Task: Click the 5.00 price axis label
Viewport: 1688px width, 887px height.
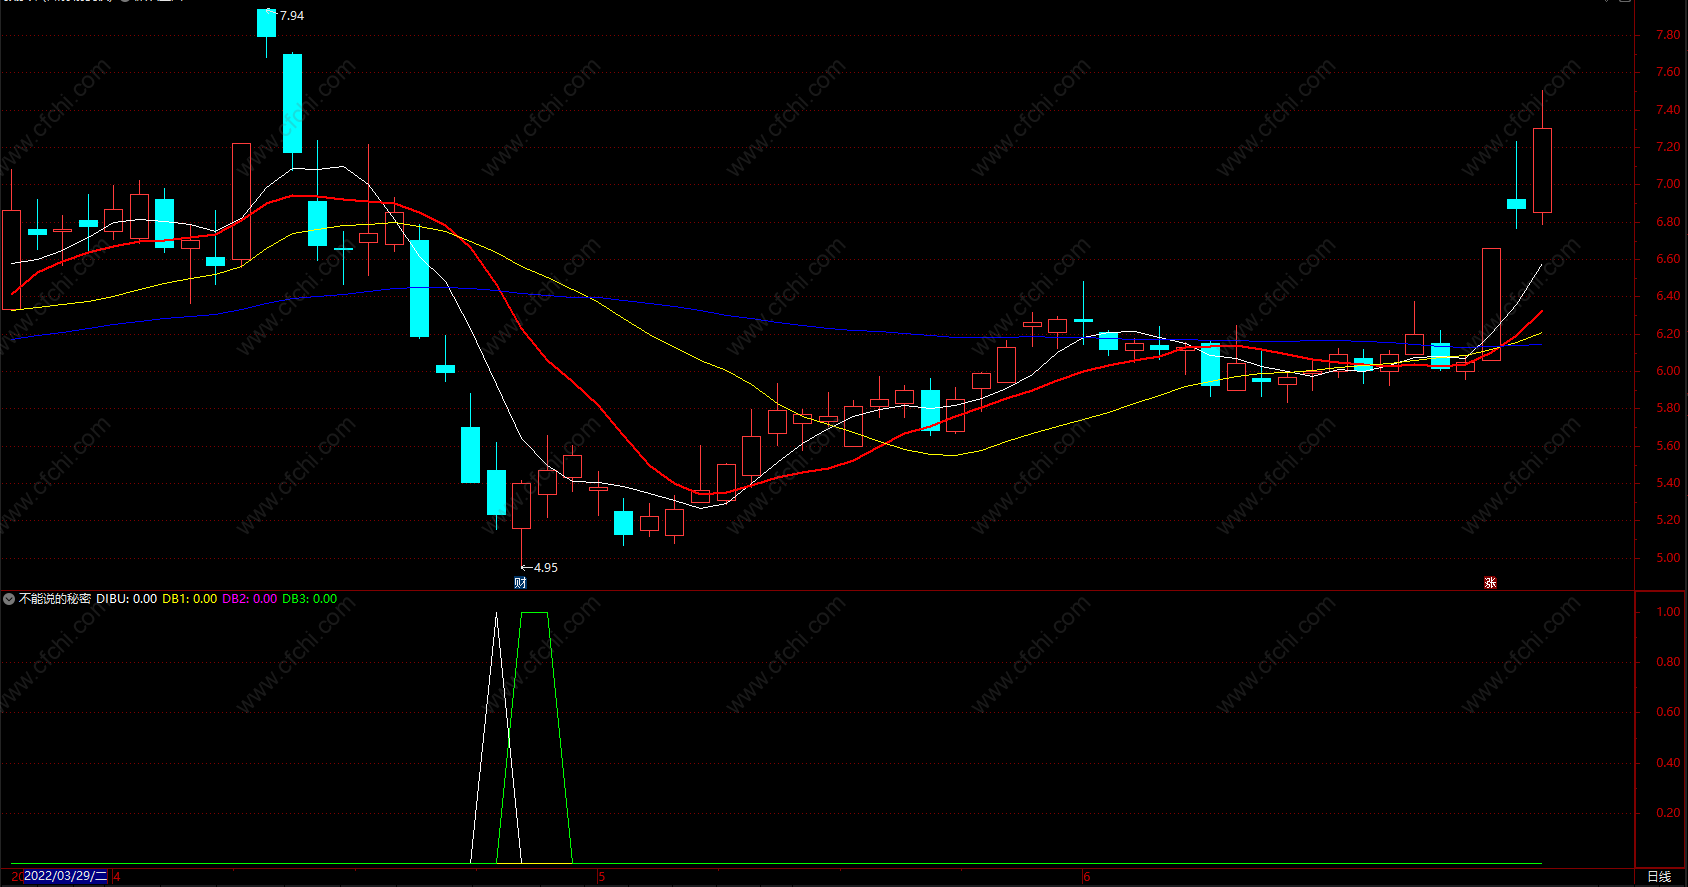Action: point(1668,558)
